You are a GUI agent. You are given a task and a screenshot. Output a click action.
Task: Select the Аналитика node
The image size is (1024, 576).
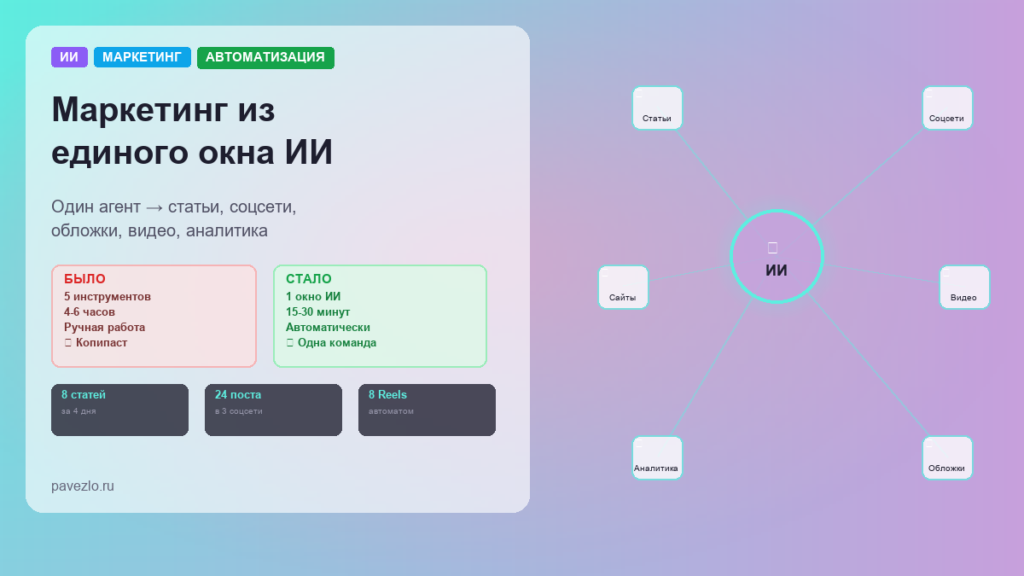click(657, 458)
